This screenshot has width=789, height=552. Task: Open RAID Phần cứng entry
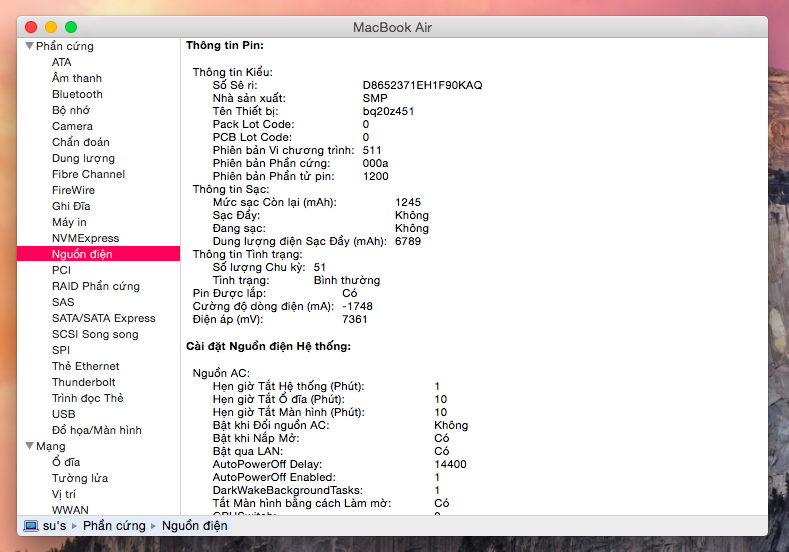coord(96,286)
